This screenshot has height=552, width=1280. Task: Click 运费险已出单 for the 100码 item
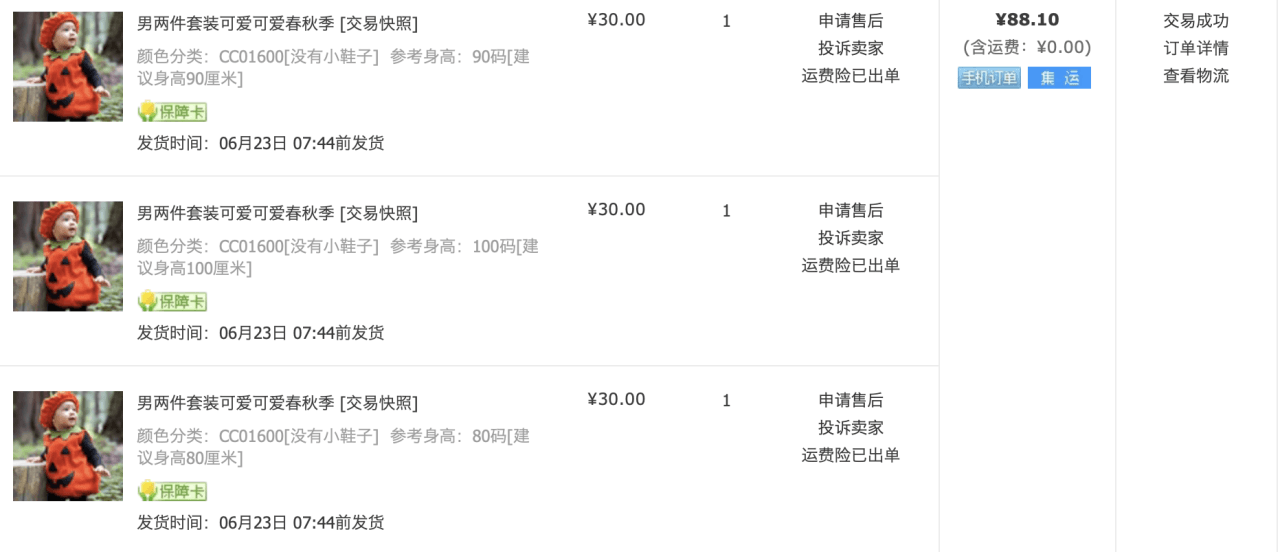[851, 265]
